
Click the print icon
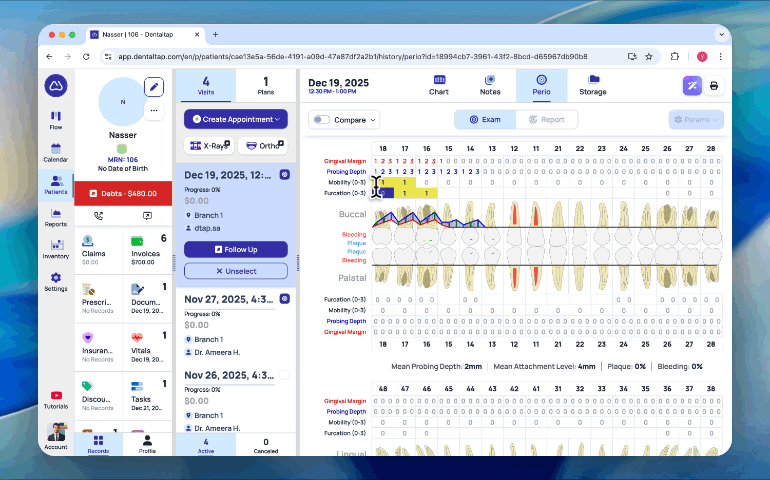tap(714, 86)
